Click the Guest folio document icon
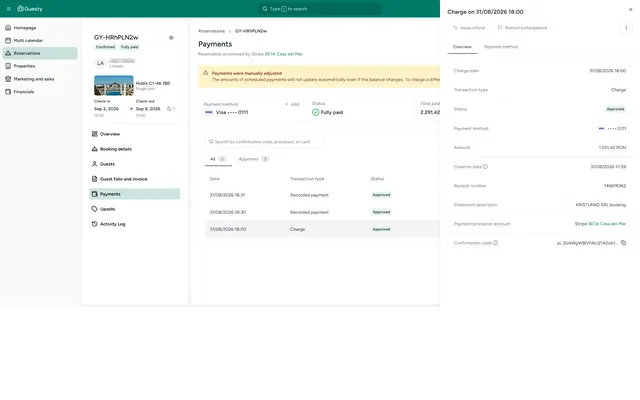The height and width of the screenshot is (400, 640). 94,179
